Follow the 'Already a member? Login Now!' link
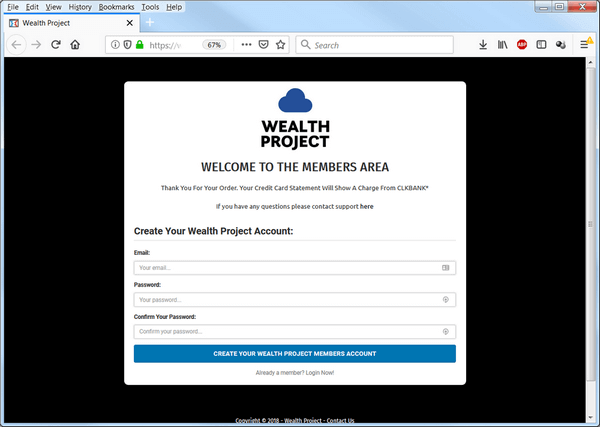The width and height of the screenshot is (600, 427). tap(295, 373)
